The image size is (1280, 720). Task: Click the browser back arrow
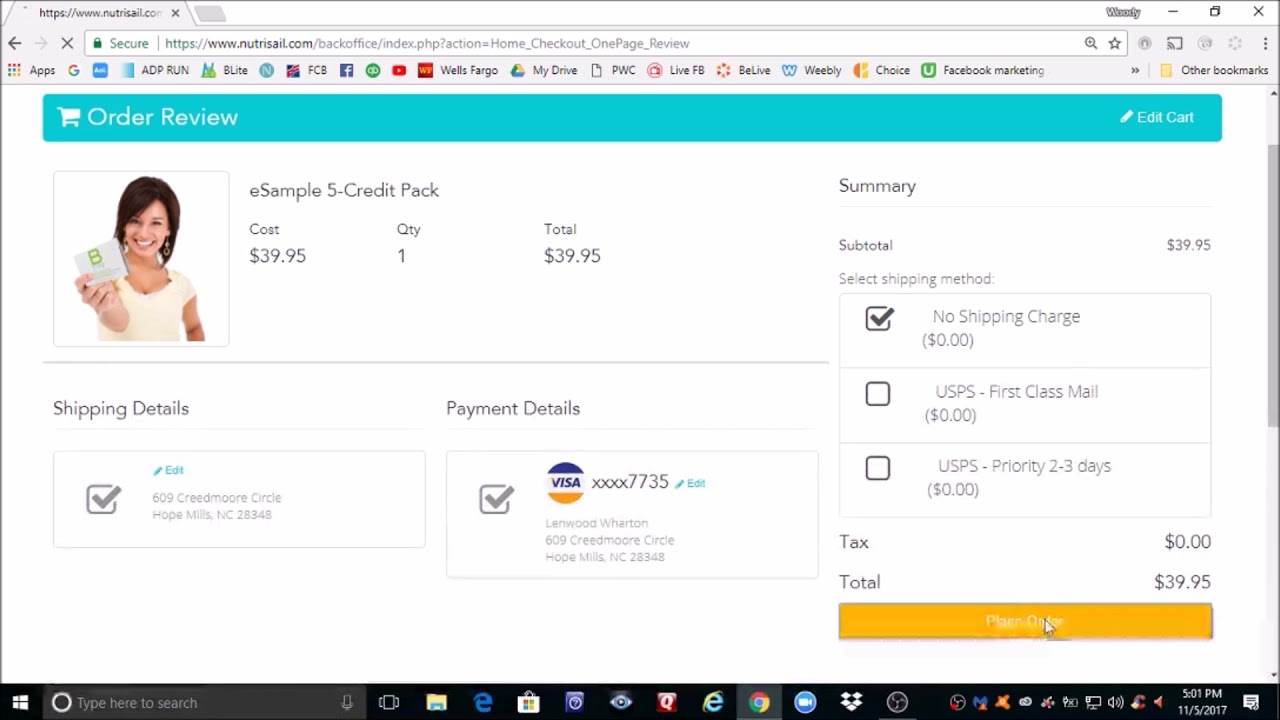(x=14, y=43)
